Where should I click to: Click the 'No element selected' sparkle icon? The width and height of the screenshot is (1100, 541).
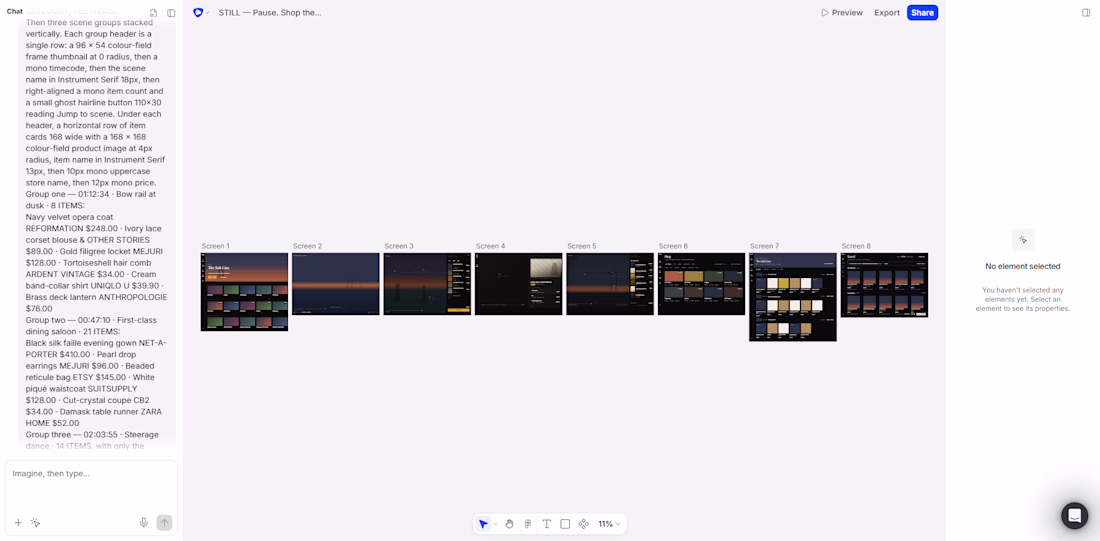tap(1023, 240)
